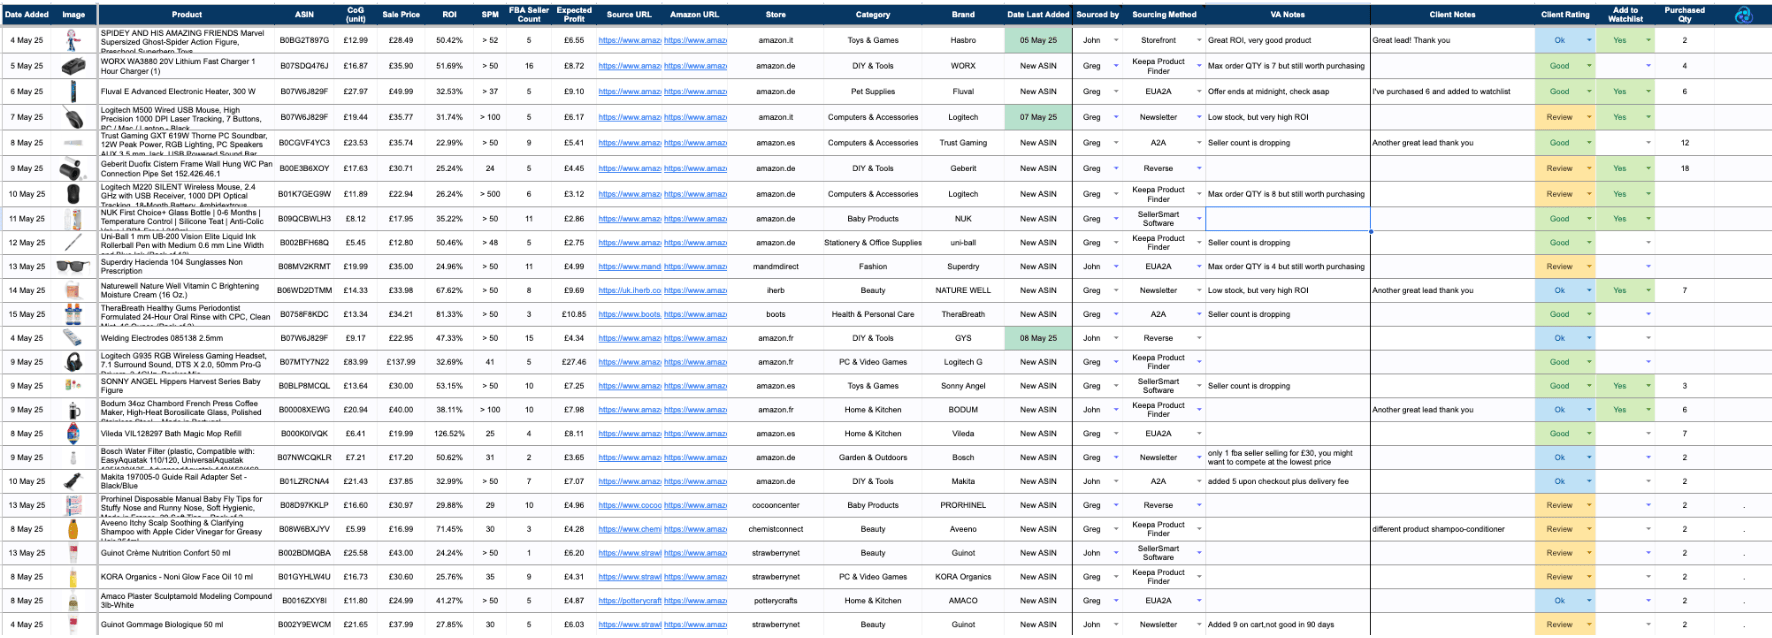Open the Aveeno shampoo product image
Screen dimensions: 1772x638
(x=73, y=529)
